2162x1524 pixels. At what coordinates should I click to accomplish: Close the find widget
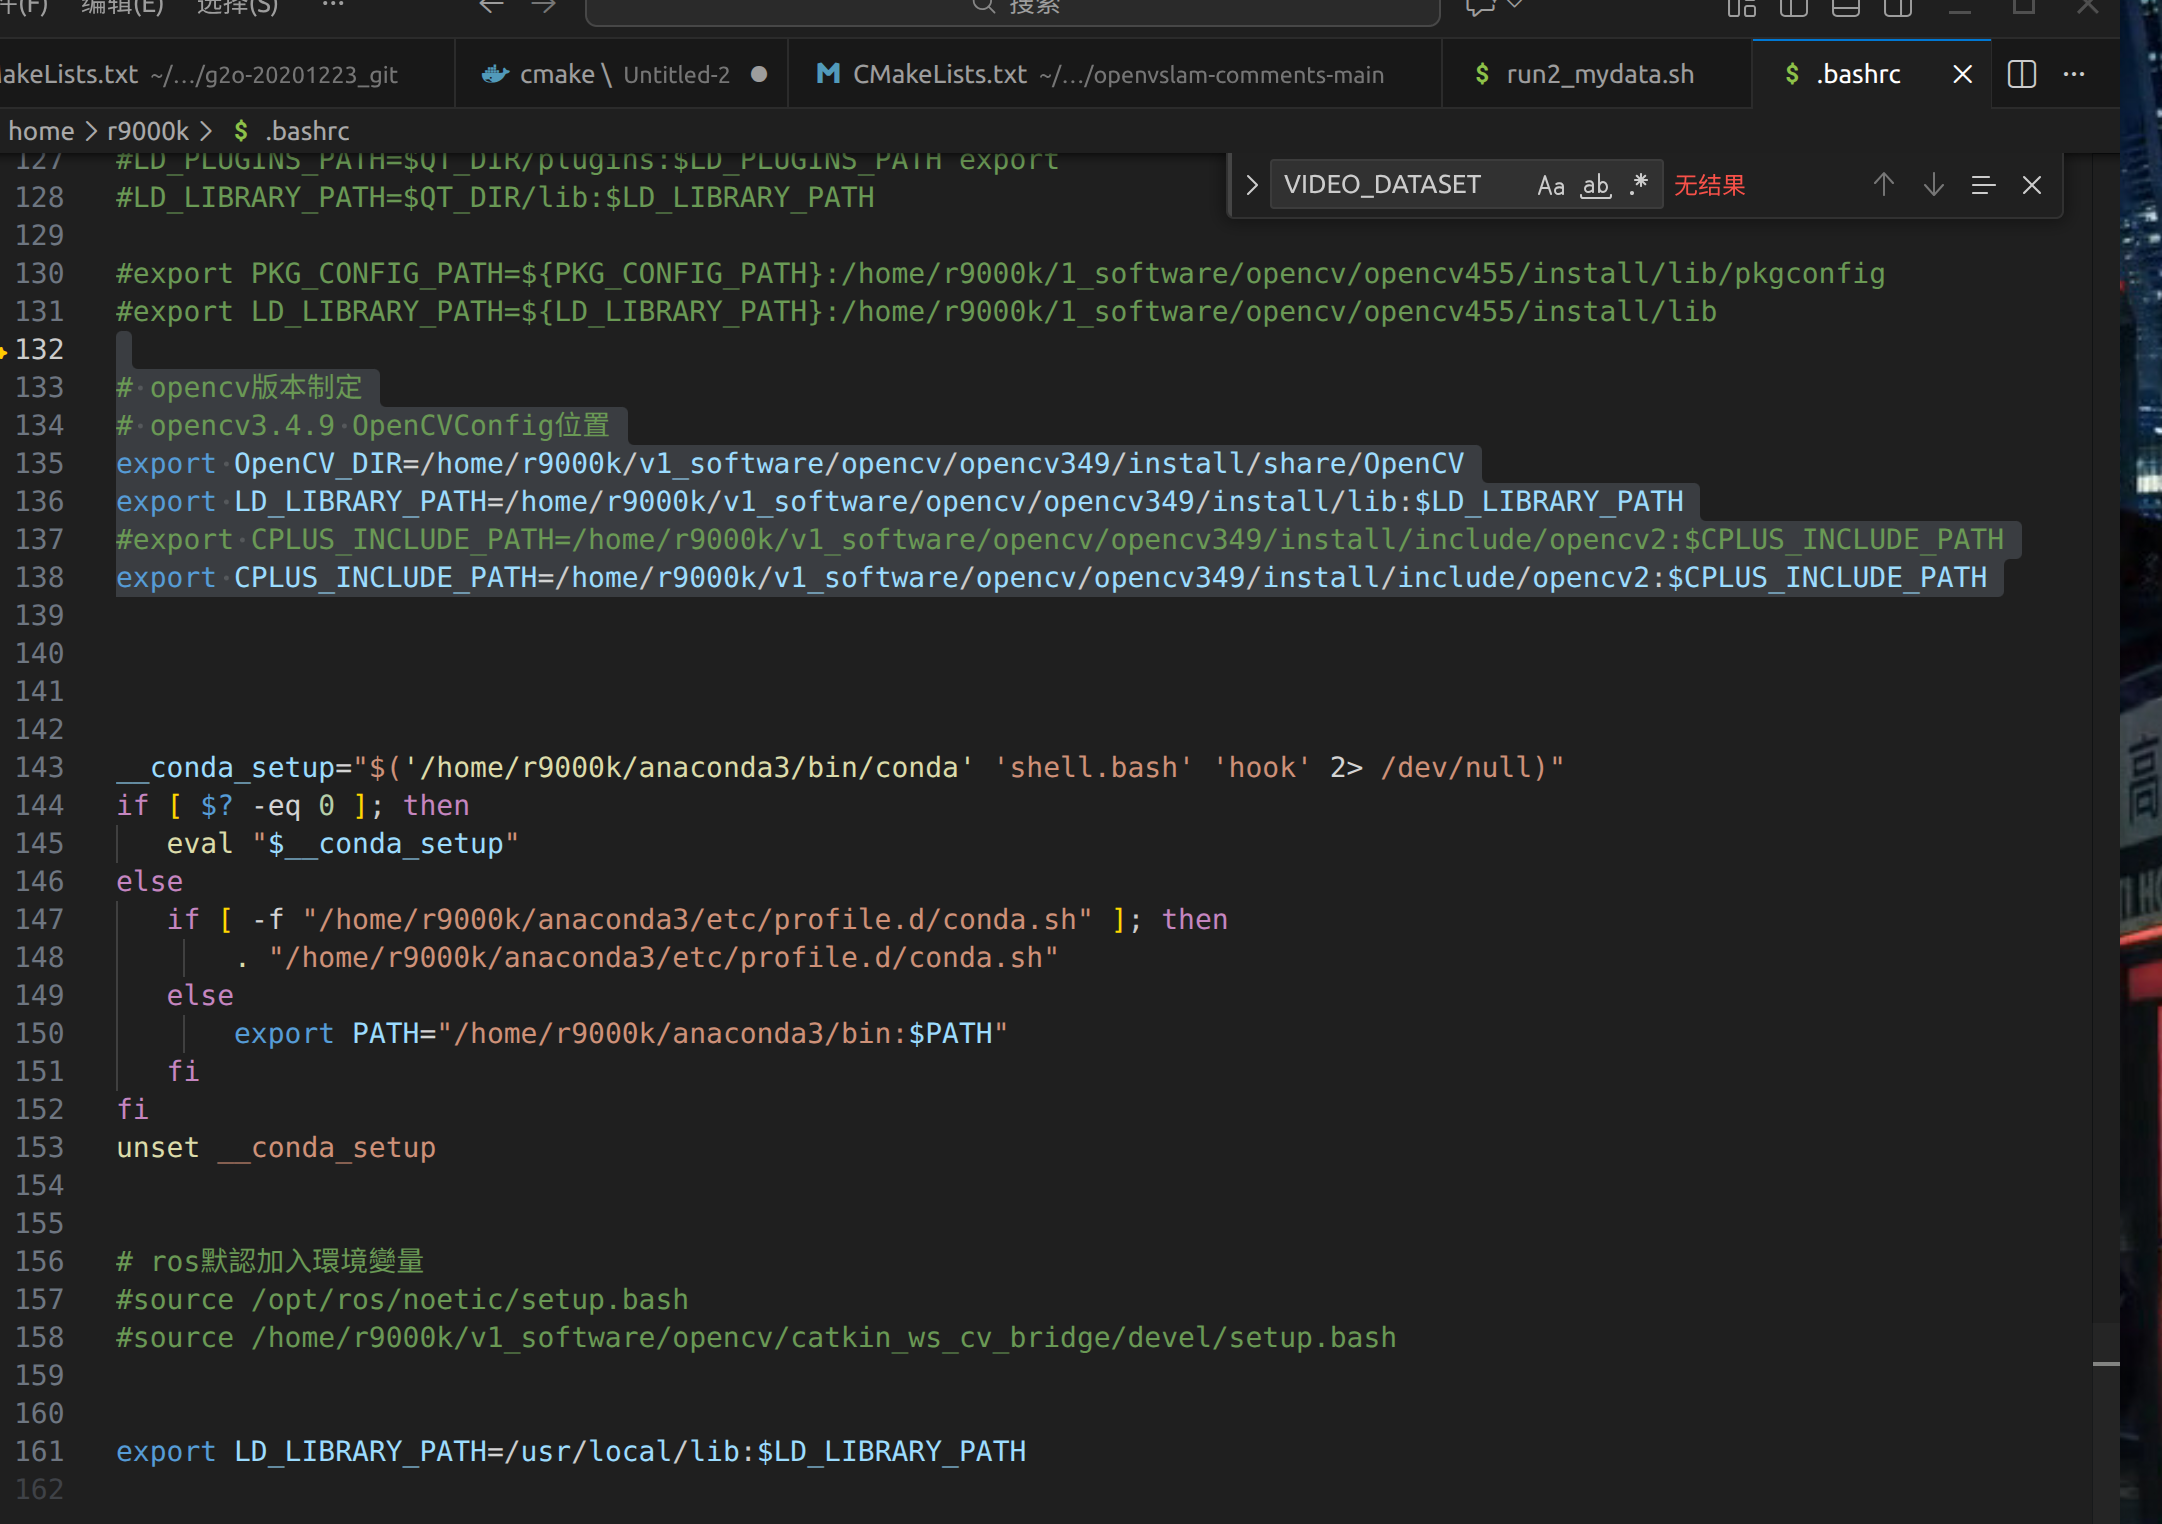tap(2032, 186)
